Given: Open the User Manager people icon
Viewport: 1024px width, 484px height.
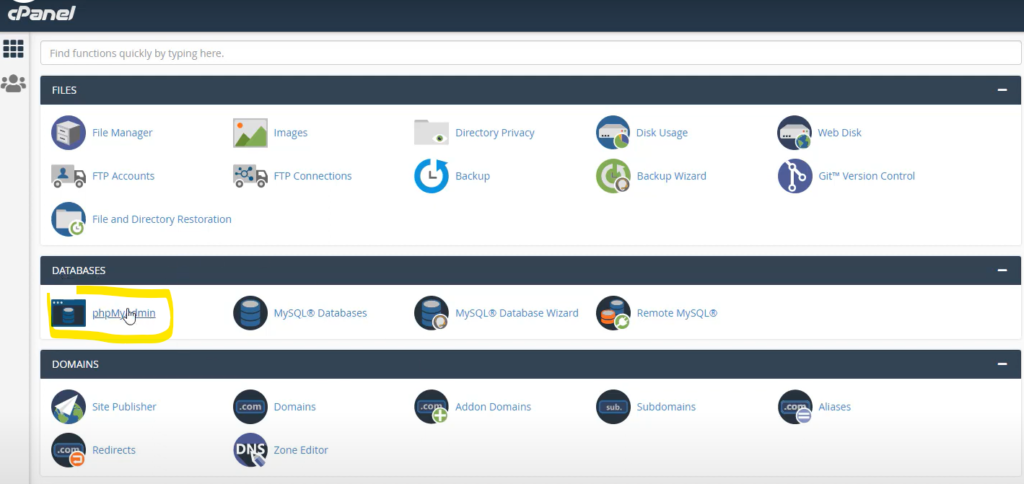Looking at the screenshot, I should click(x=14, y=83).
